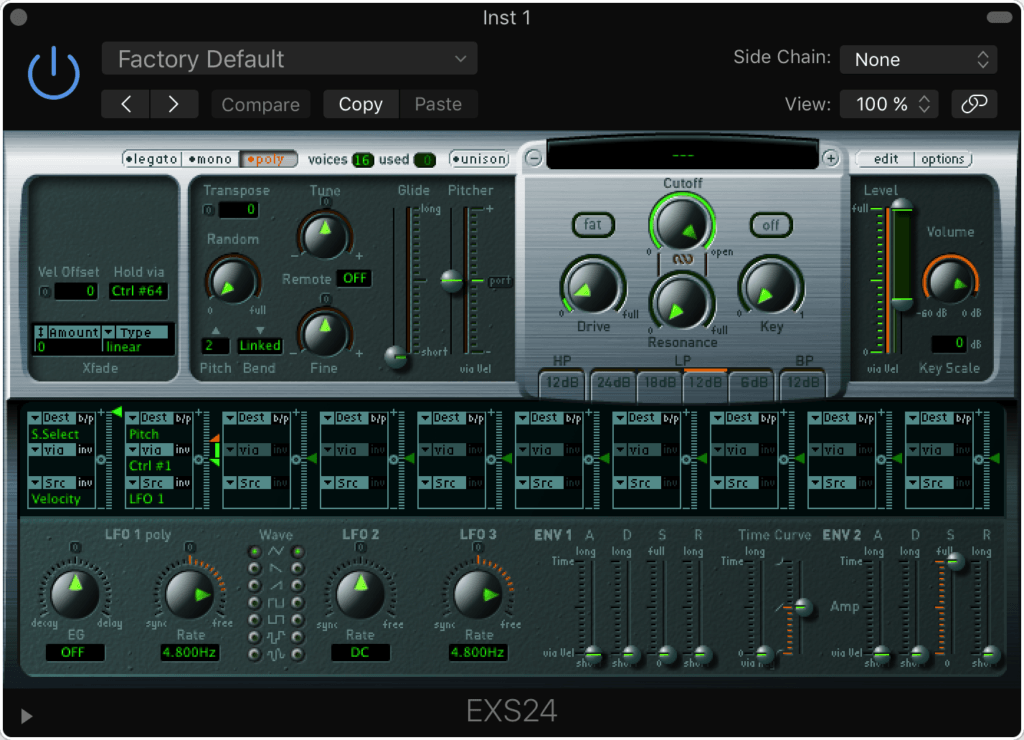
Task: Select the LP 12dB filter type
Action: [x=705, y=382]
